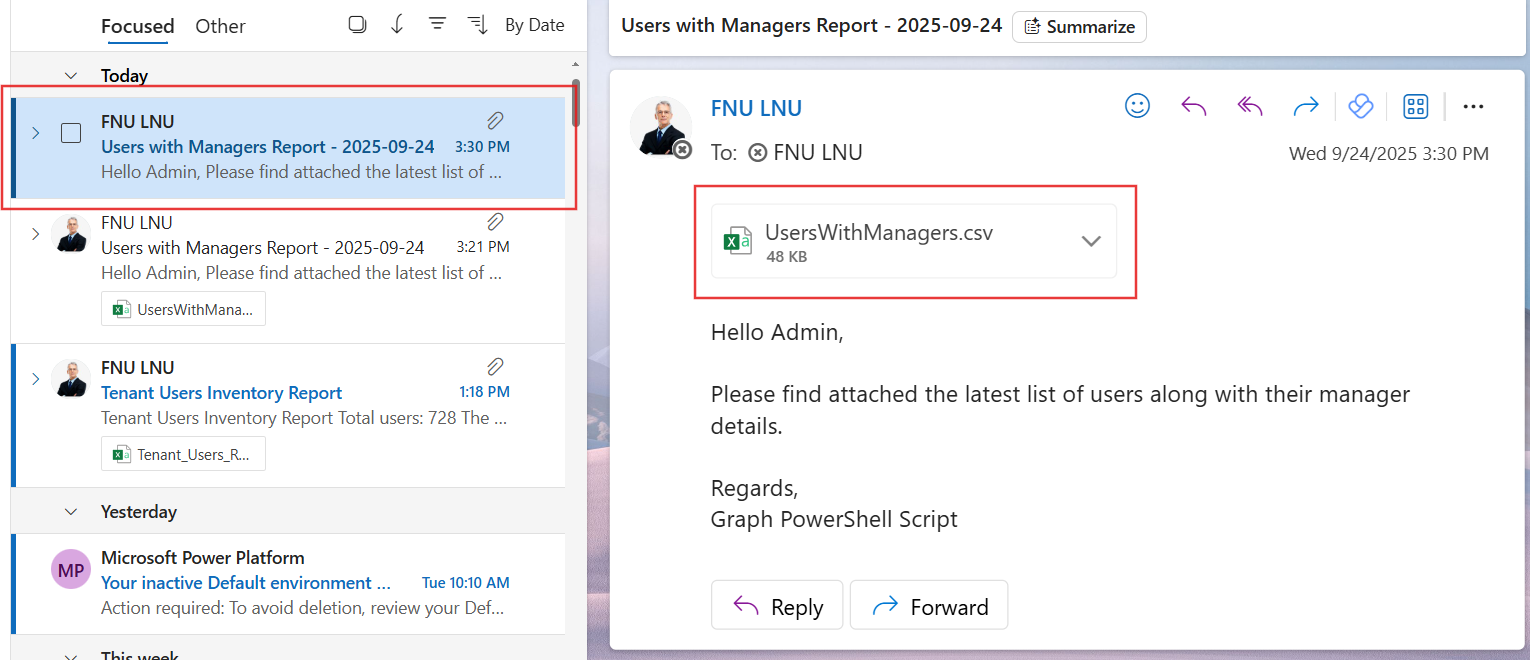The height and width of the screenshot is (660, 1530).
Task: Toggle sort direction arrow in list header
Action: pyautogui.click(x=397, y=25)
